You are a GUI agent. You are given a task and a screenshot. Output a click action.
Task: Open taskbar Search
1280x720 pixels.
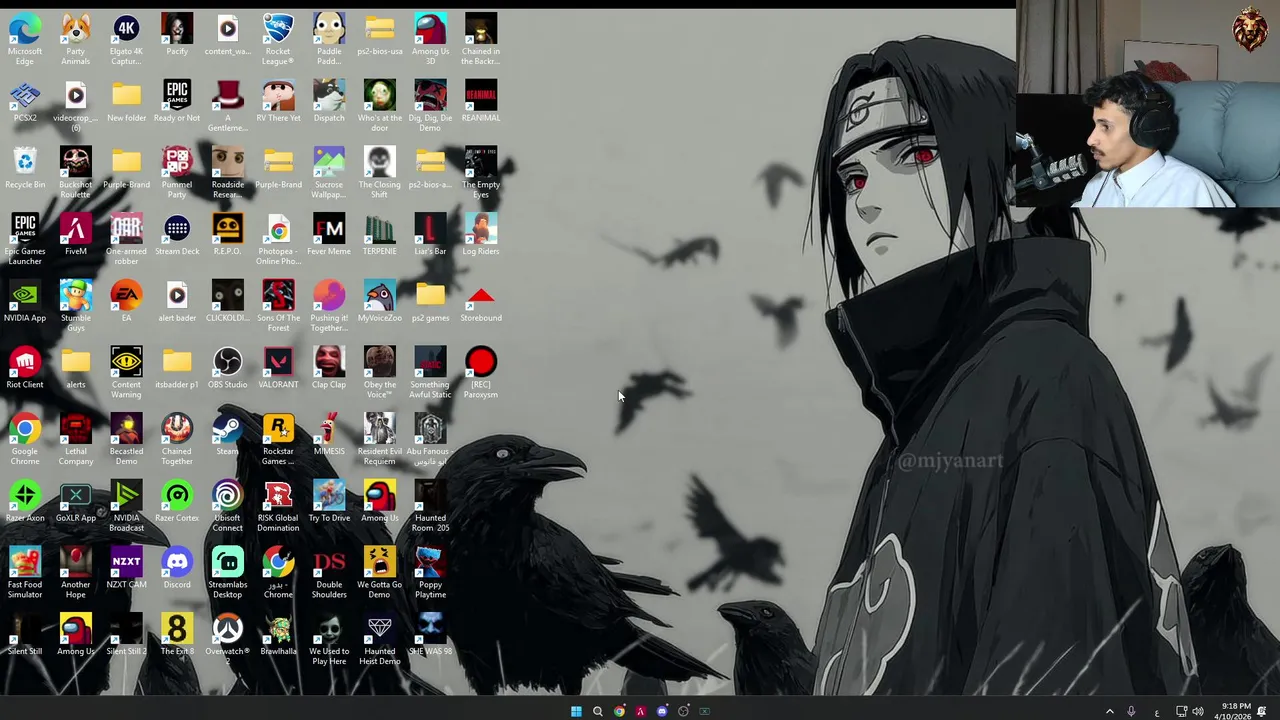coord(597,711)
